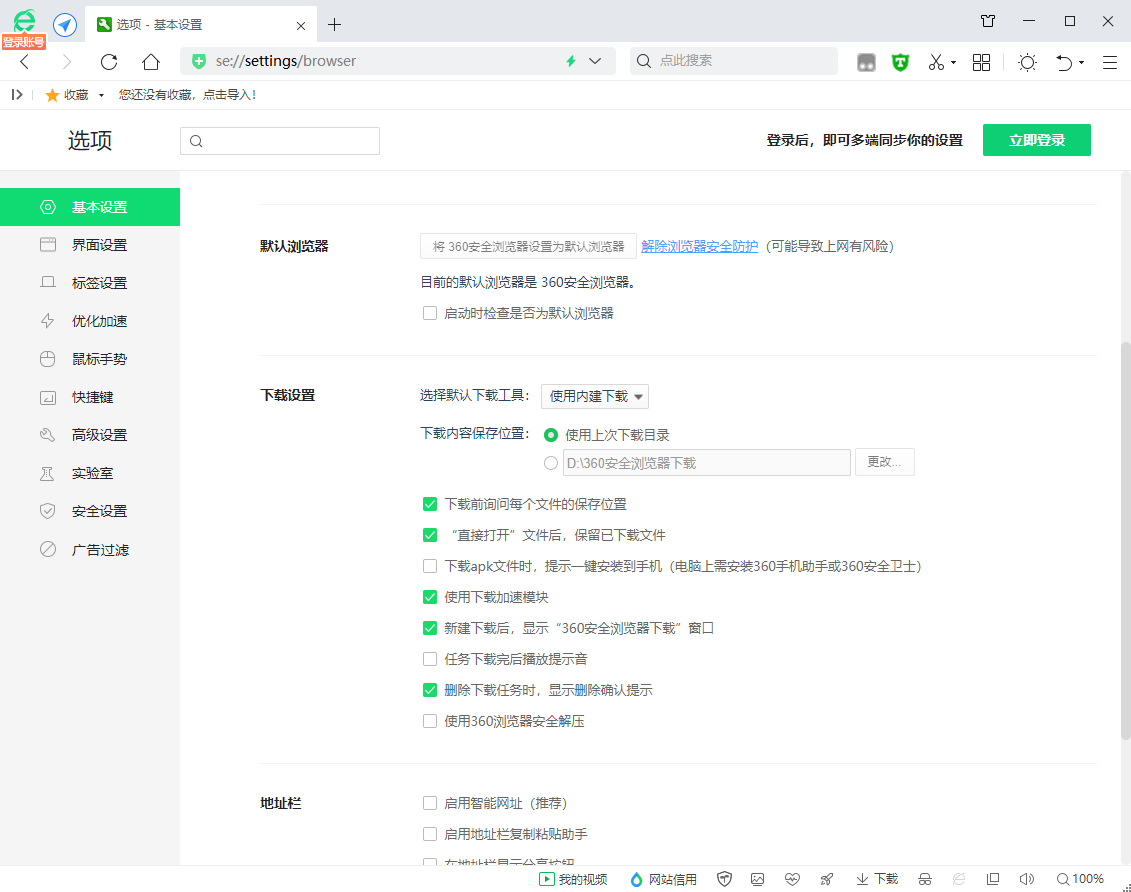Viewport: 1131px width, 892px height.
Task: Uncheck 使用下载加速模块
Action: pos(430,596)
